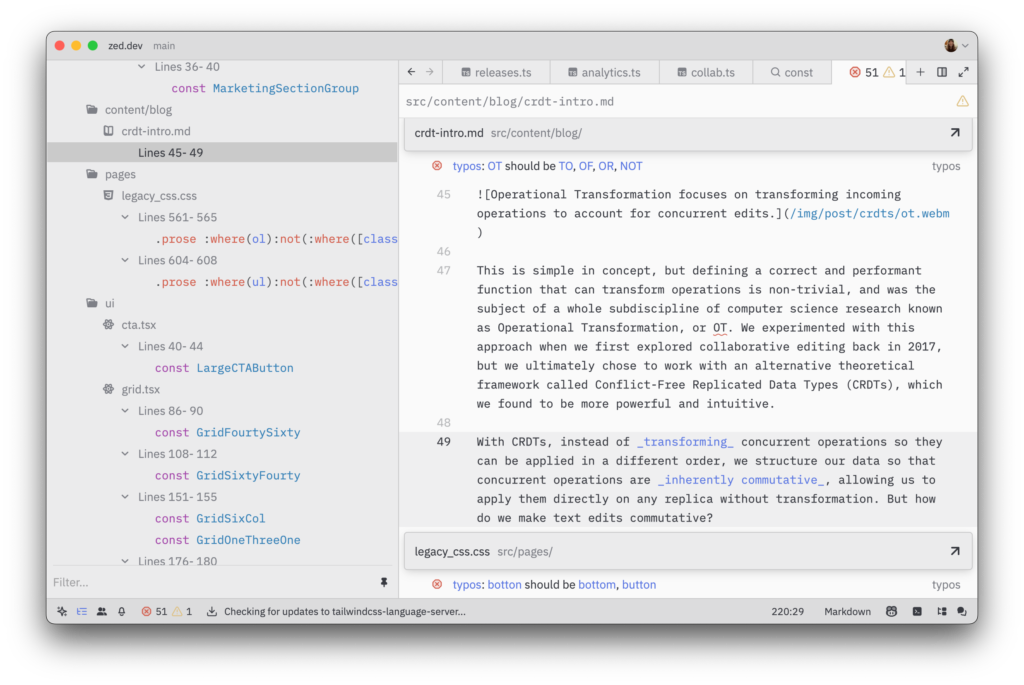Click the error icon beside botton typo
This screenshot has height=685, width=1024.
pos(437,584)
